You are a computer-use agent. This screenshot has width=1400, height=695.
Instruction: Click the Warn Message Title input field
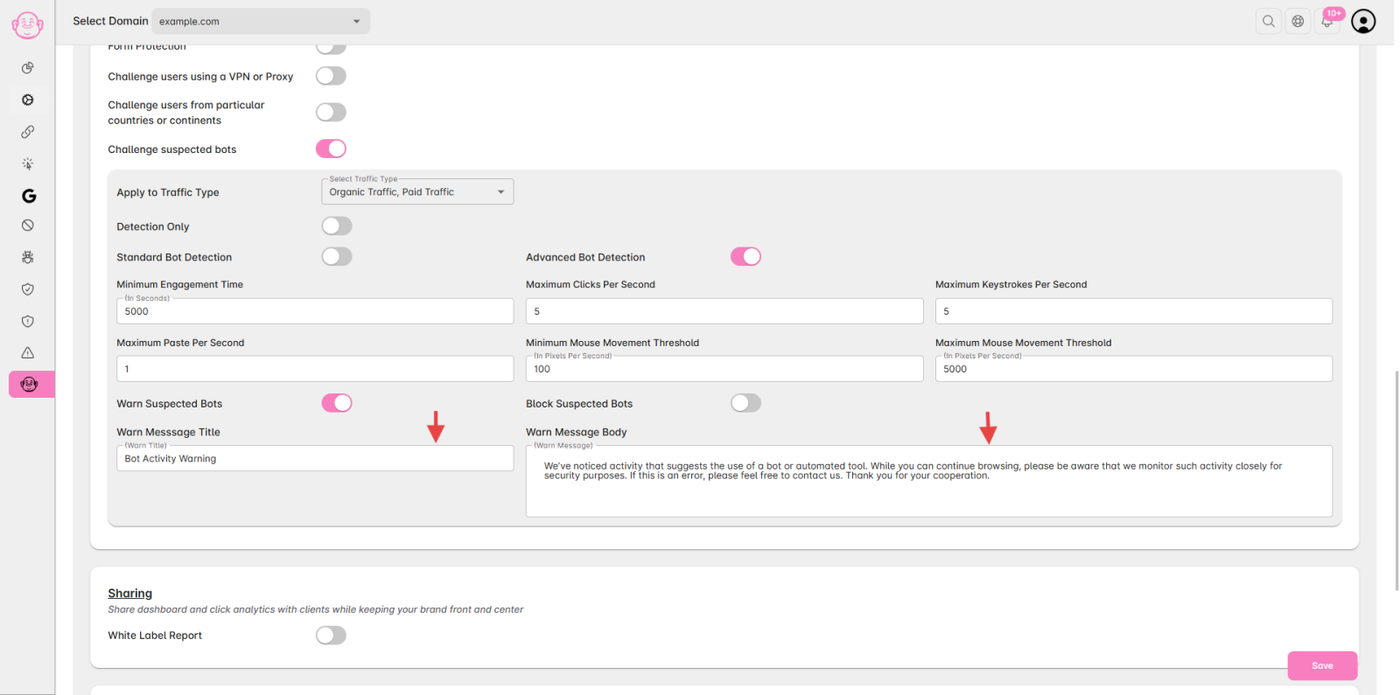[x=315, y=459]
